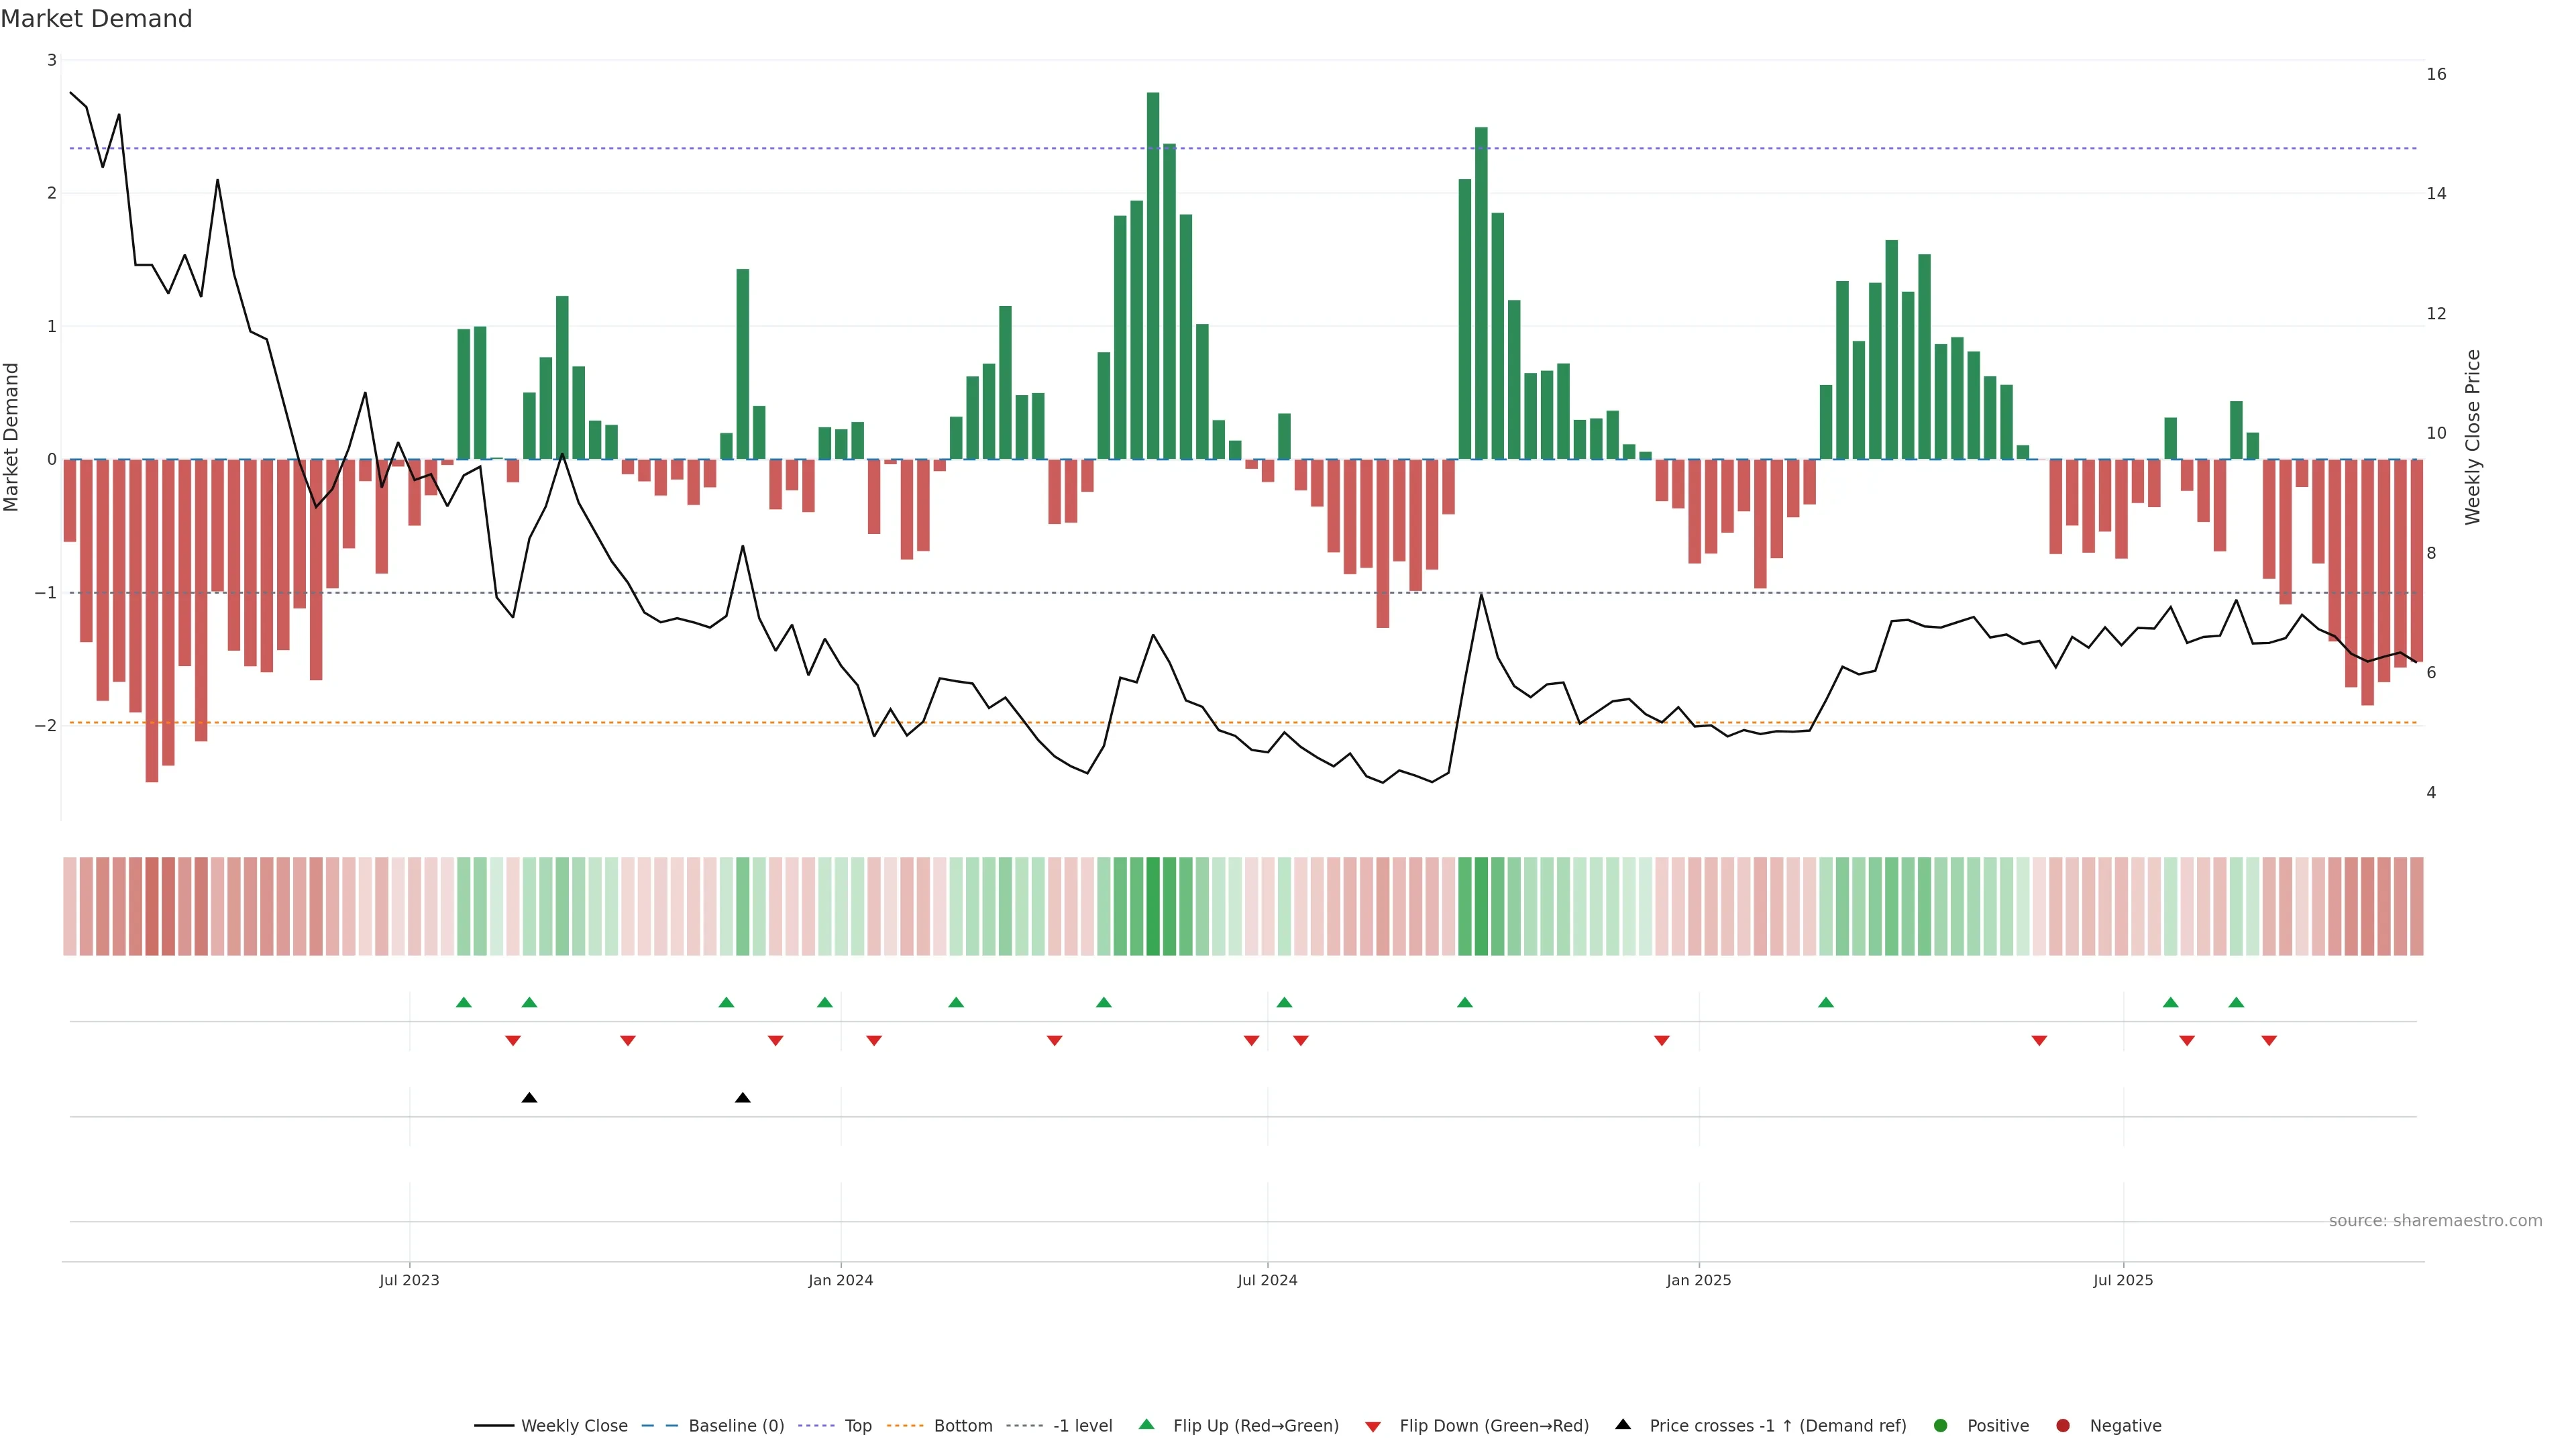
Task: Click the black Price crosses -1 legend triangle
Action: point(1623,1424)
